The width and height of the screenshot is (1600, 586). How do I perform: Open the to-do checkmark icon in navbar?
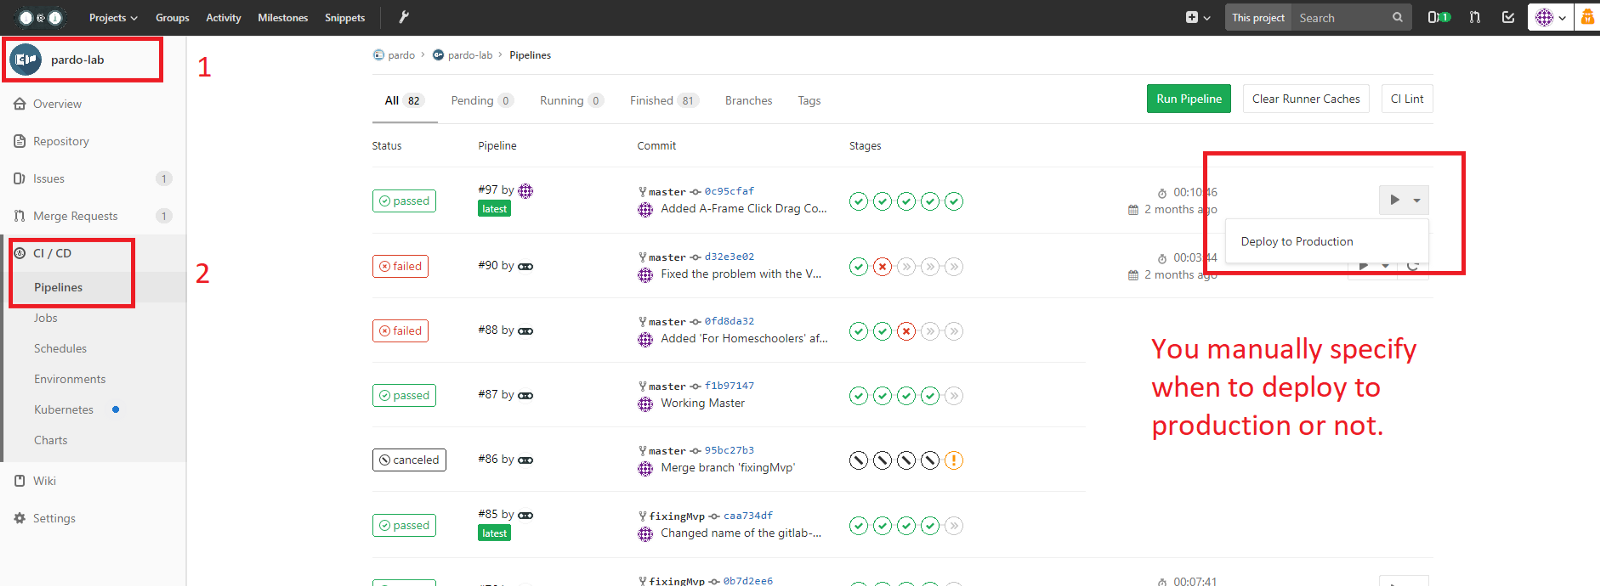[1508, 17]
